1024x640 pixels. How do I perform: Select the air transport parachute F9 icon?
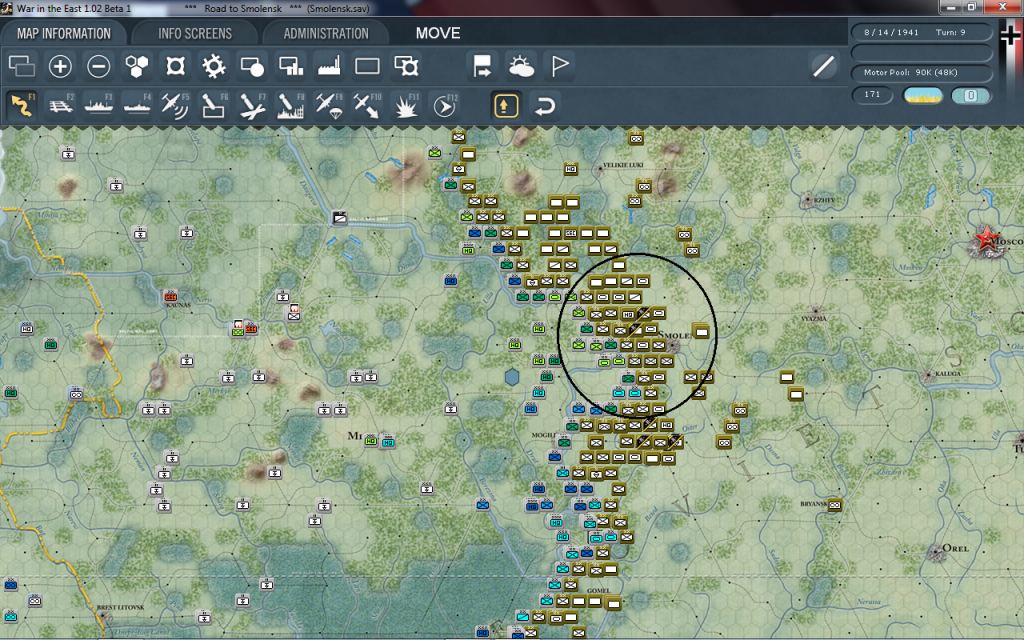coord(328,105)
